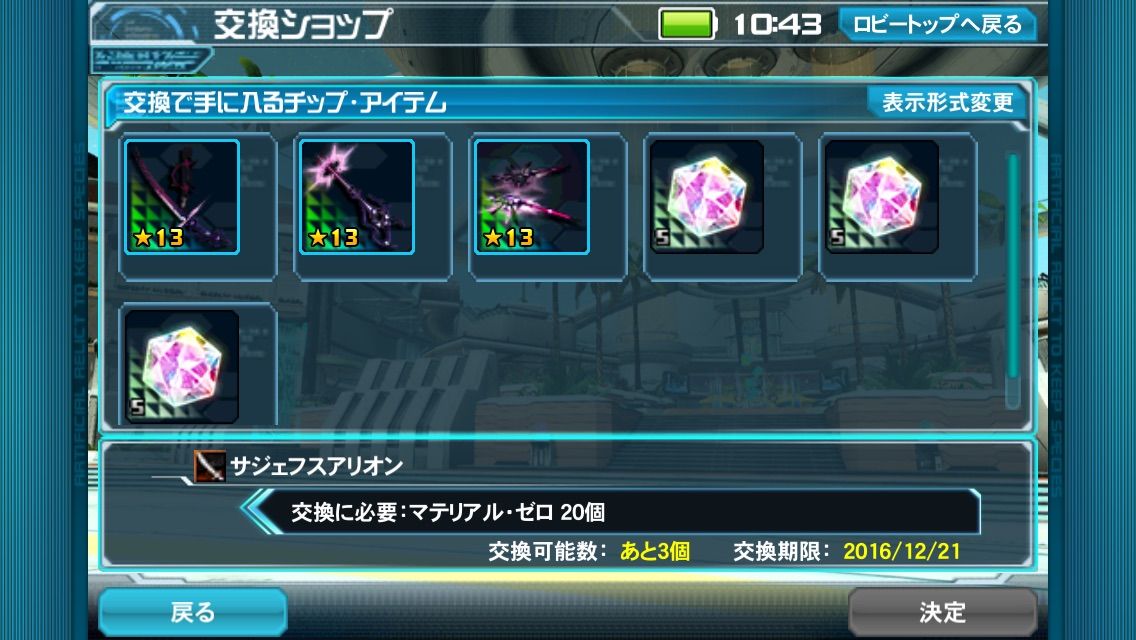Click the item list vertical scrollbar
Screen dimensions: 1136x640
(x=1013, y=279)
